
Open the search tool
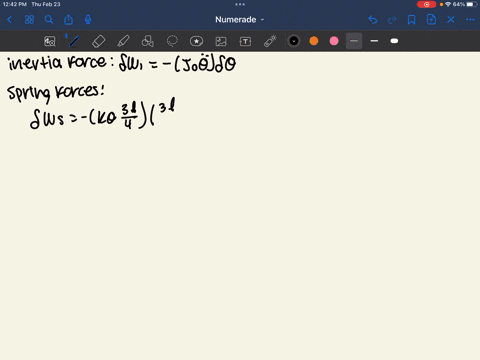[x=49, y=20]
